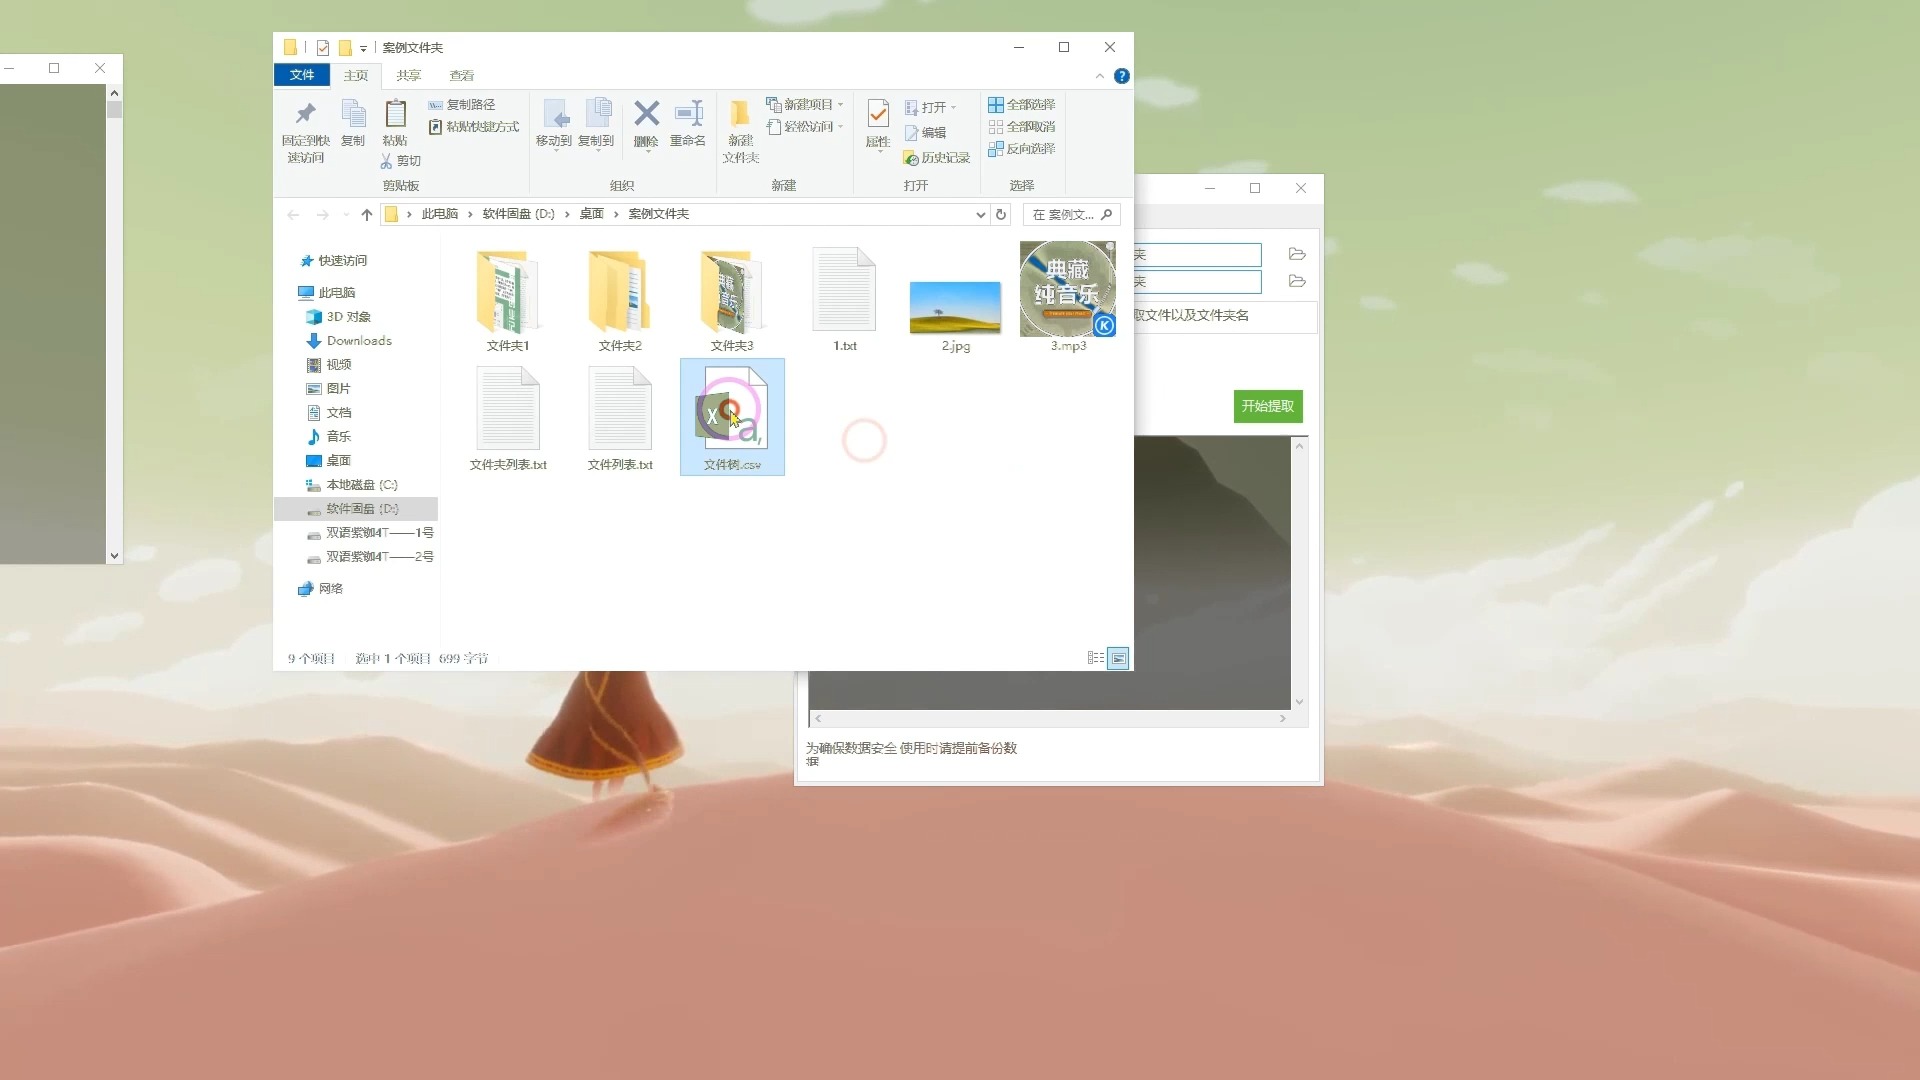Select 视频 in navigation pane
Image resolution: width=1920 pixels, height=1080 pixels.
click(x=338, y=365)
